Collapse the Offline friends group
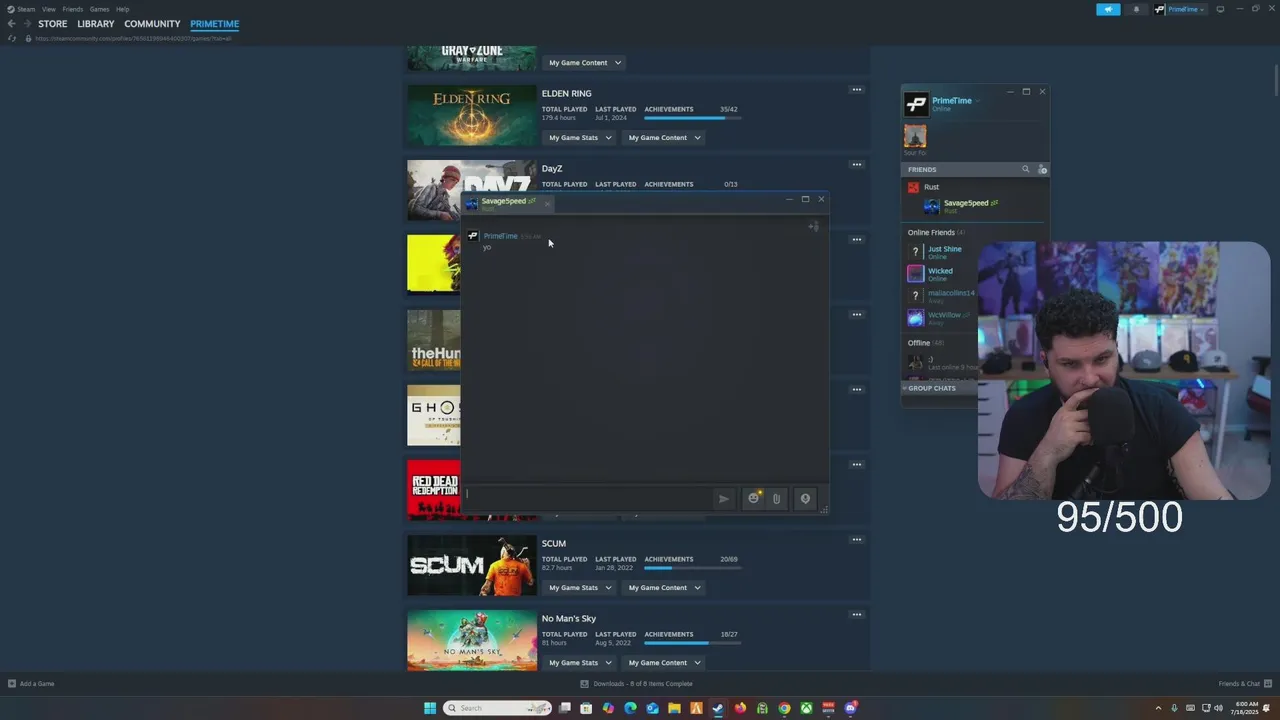Image resolution: width=1280 pixels, height=720 pixels. click(x=925, y=343)
